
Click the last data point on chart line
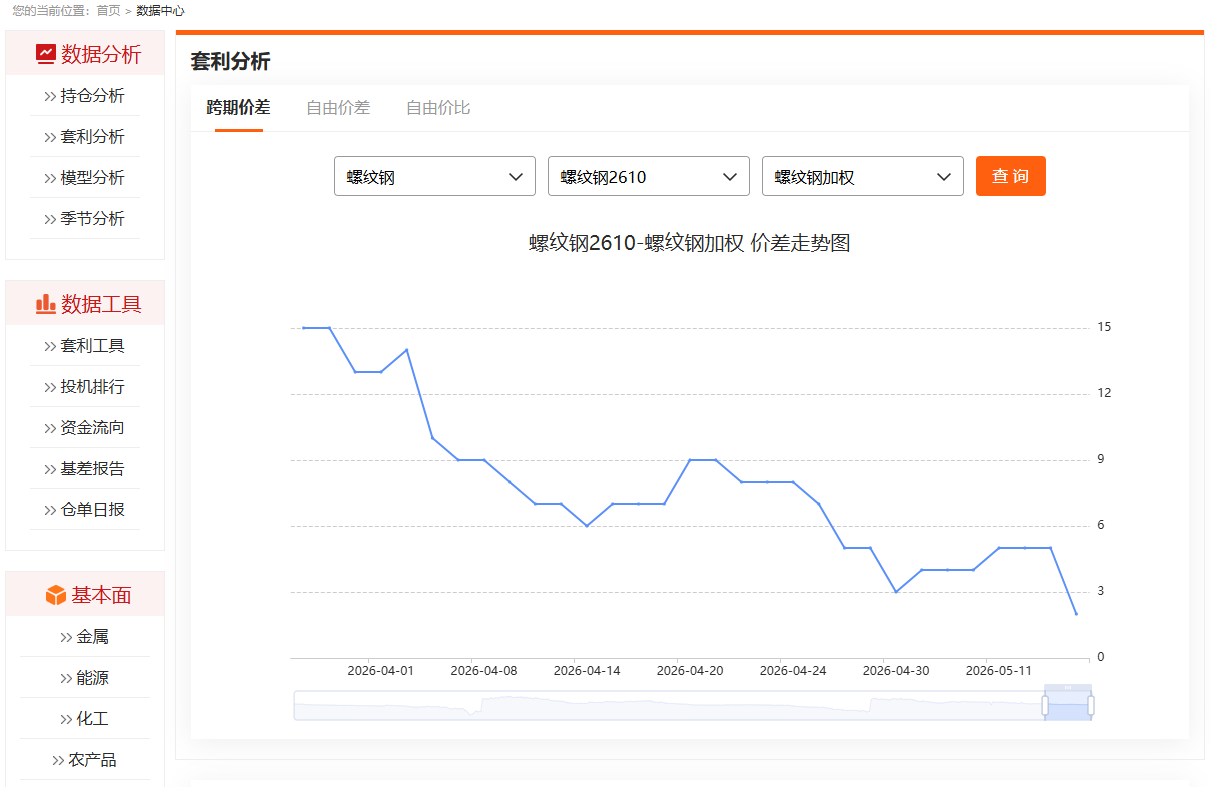pyautogui.click(x=1076, y=614)
